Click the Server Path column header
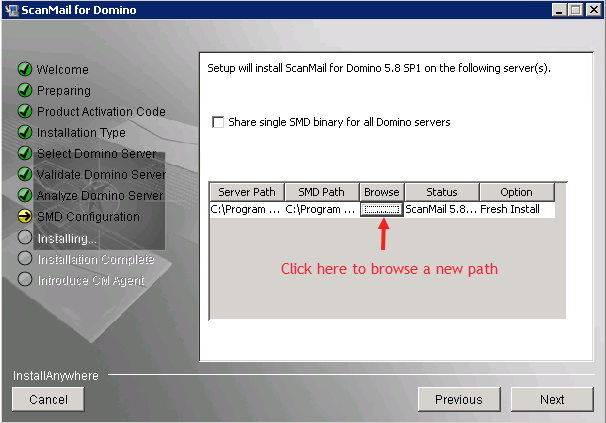 tap(247, 192)
